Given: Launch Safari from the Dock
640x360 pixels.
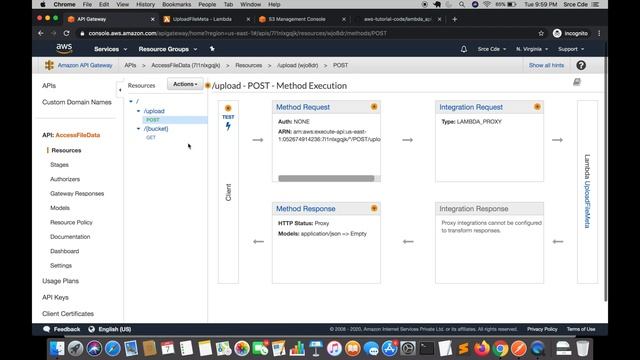Looking at the screenshot, I should (x=113, y=349).
